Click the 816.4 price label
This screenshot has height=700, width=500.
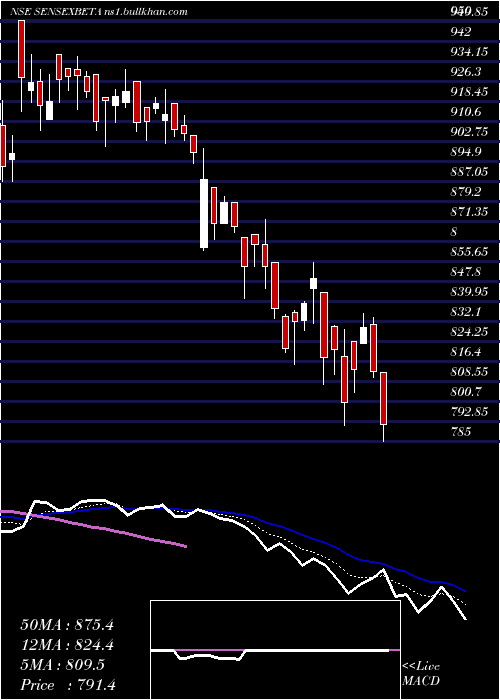[466, 353]
